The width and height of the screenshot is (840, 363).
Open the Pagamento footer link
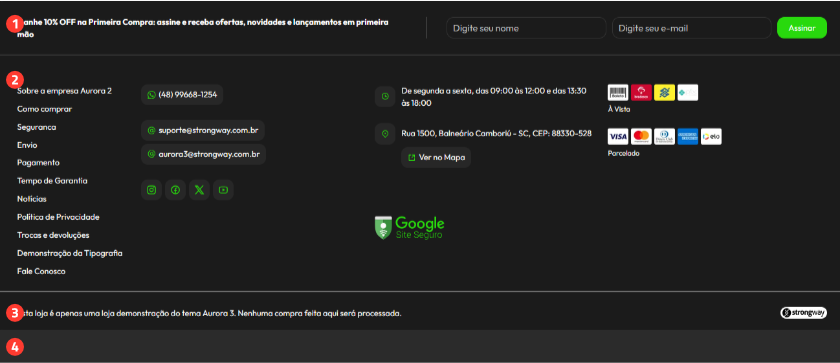[x=39, y=163]
